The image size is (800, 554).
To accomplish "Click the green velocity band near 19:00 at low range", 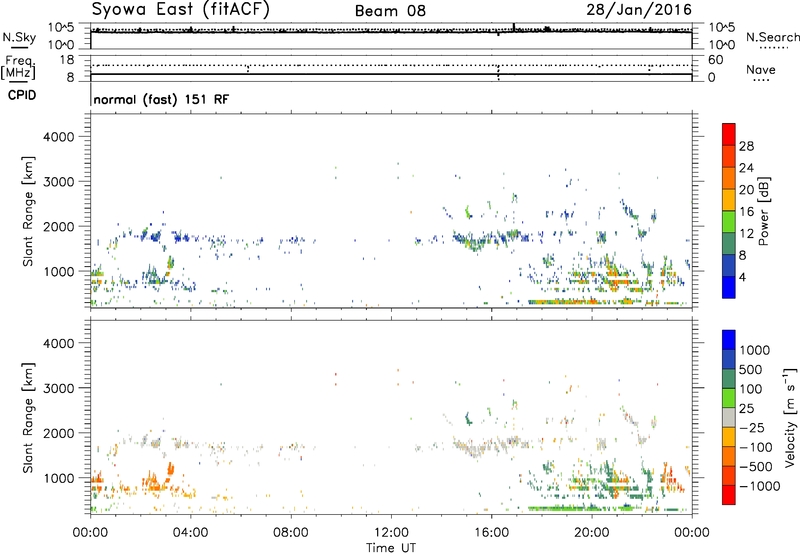I will click(582, 508).
